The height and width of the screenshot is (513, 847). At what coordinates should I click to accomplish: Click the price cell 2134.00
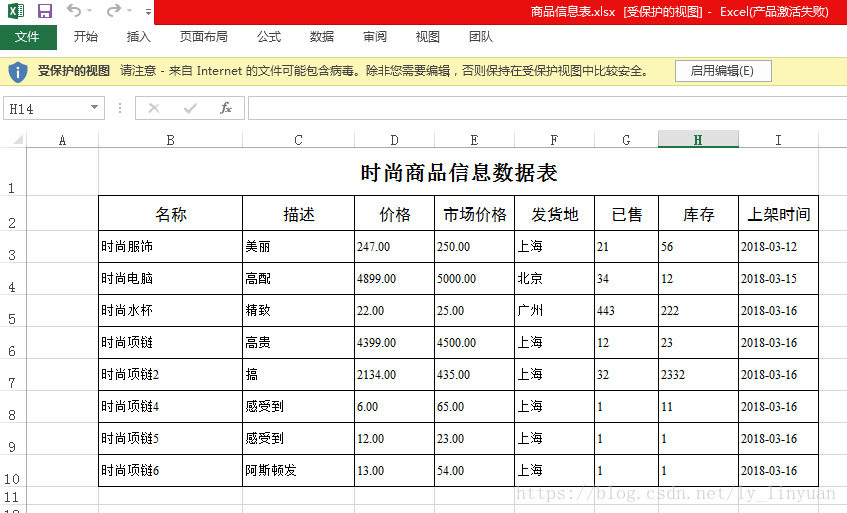[394, 374]
